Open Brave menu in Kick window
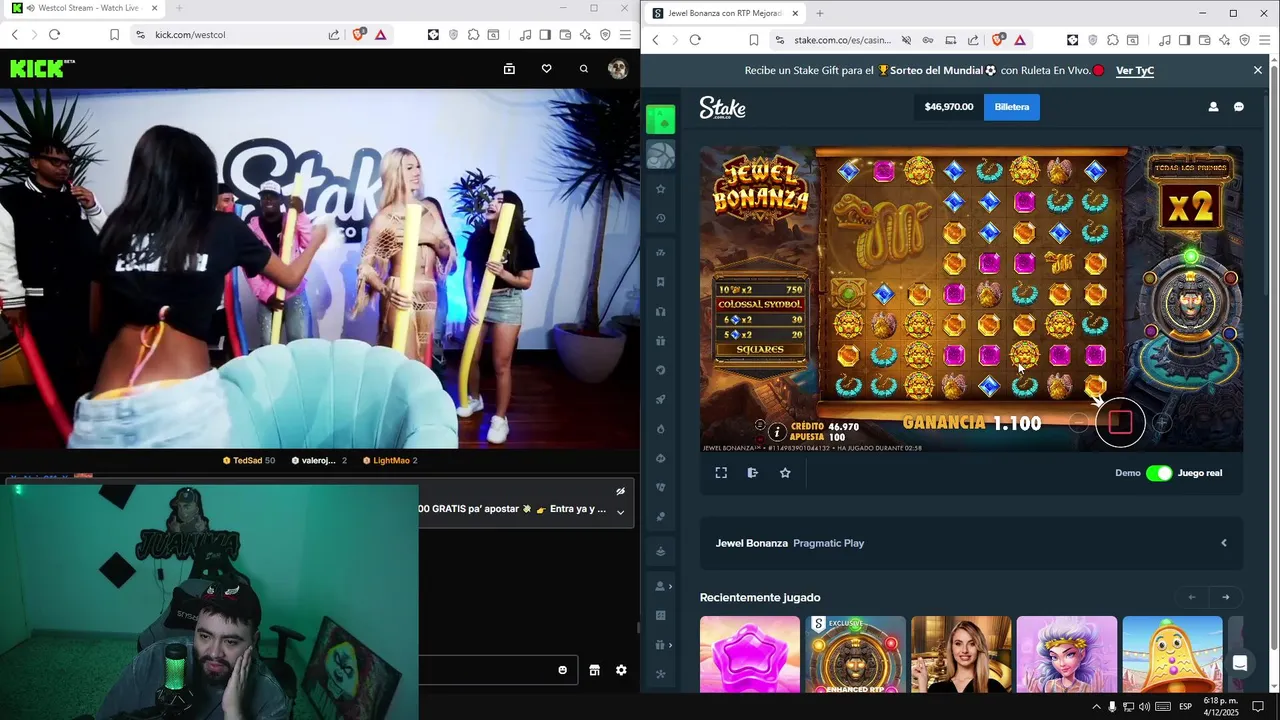Screen dimensions: 1280x720 click(625, 35)
